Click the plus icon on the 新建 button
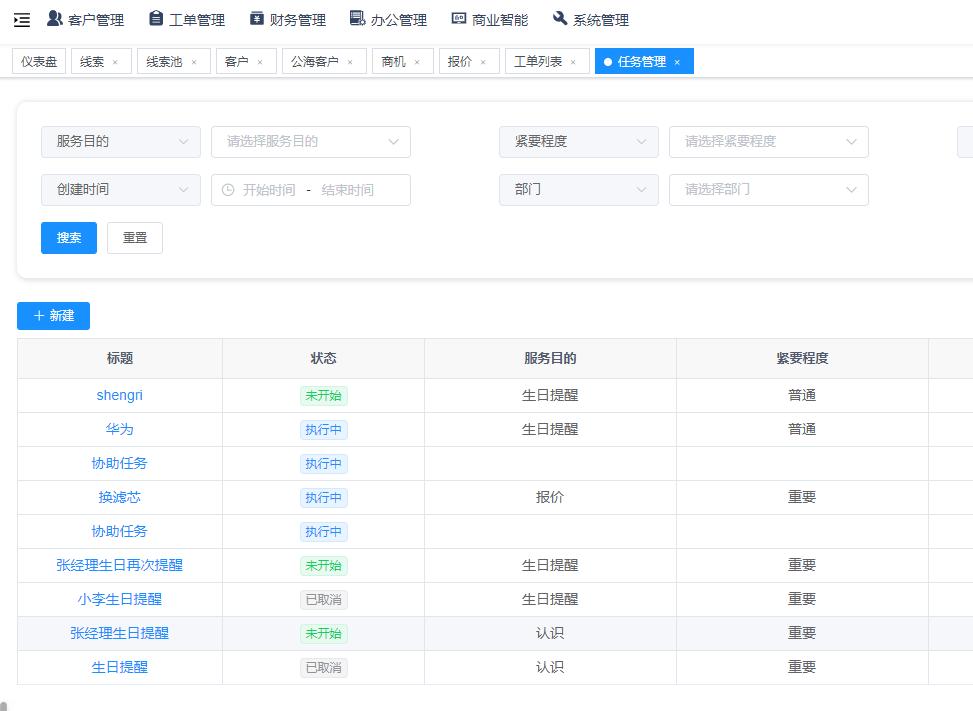The height and width of the screenshot is (711, 973). click(38, 315)
